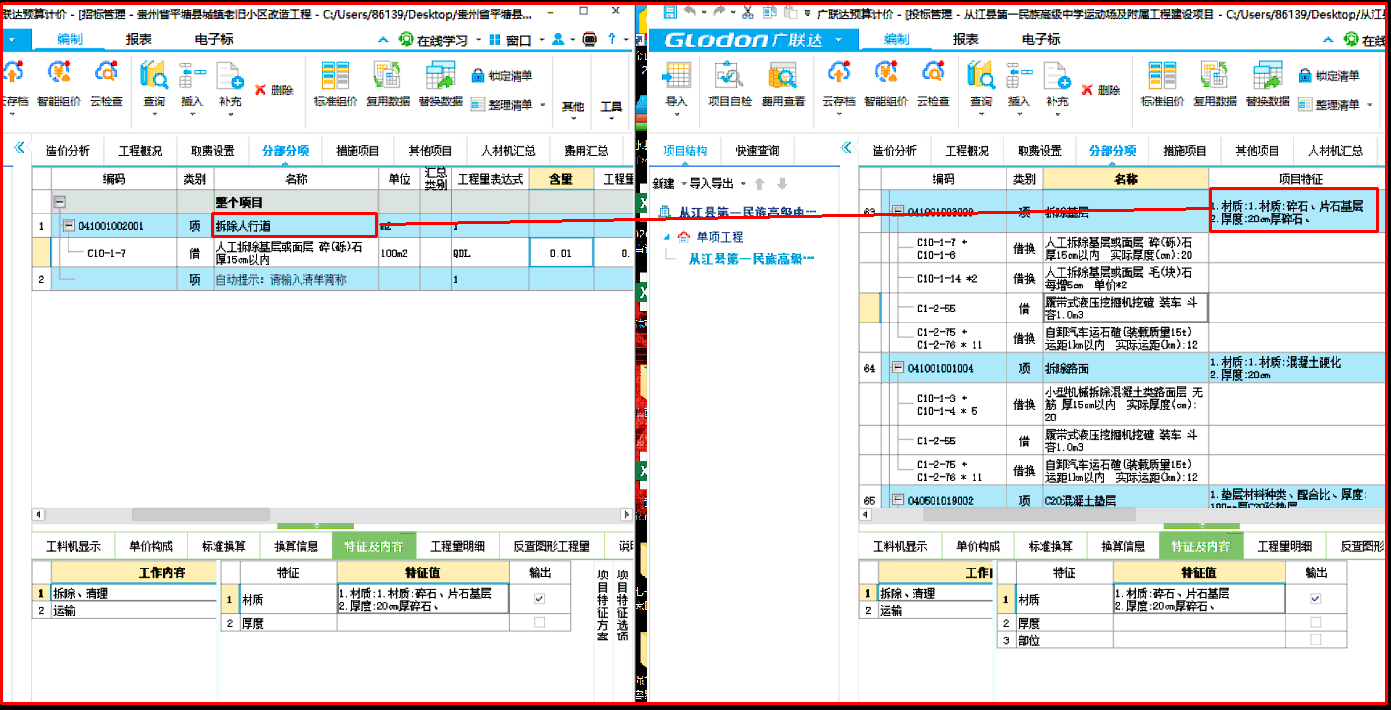Image resolution: width=1391 pixels, height=710 pixels.
Task: Open 复用数据 in the right window
Action: pyautogui.click(x=1214, y=82)
